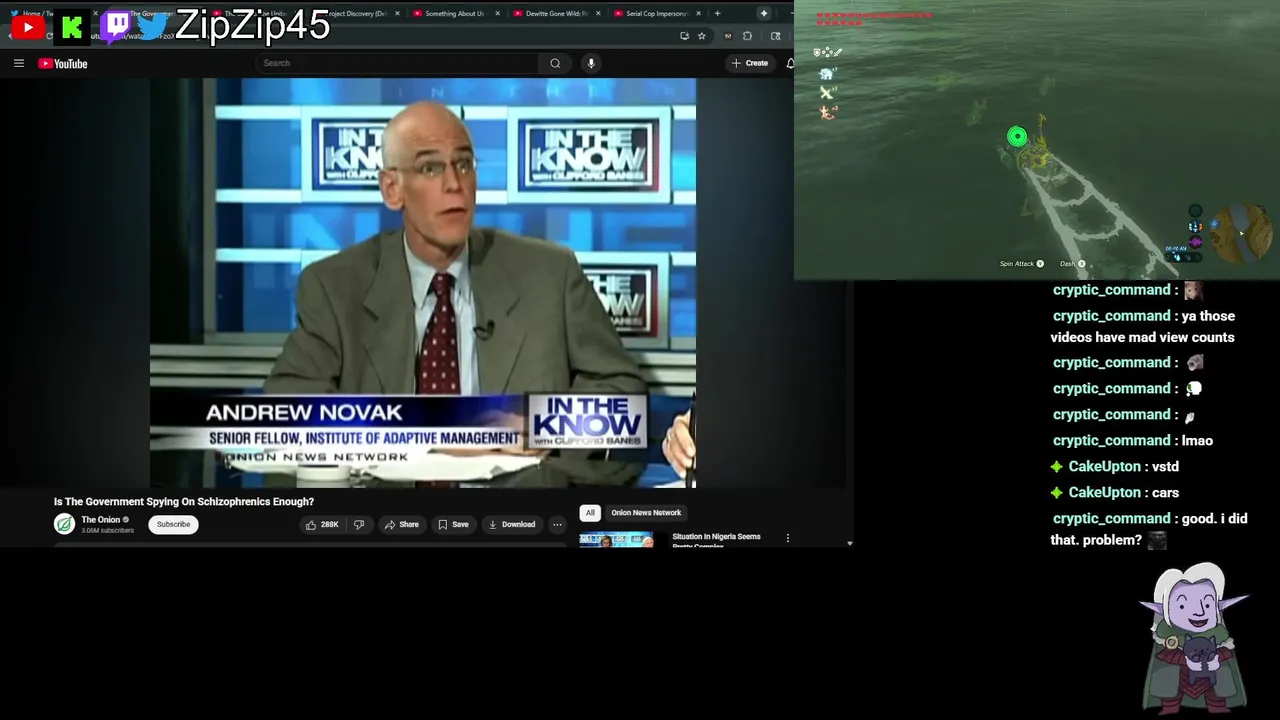Select the All filter chip
This screenshot has width=1280, height=720.
pyautogui.click(x=590, y=512)
